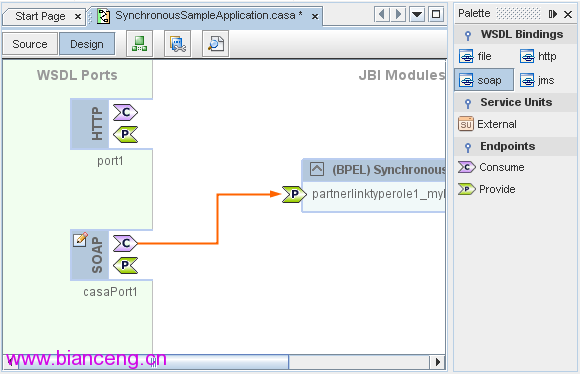Click the BPEL module Provide endpoint icon
This screenshot has height=374, width=580.
click(294, 194)
